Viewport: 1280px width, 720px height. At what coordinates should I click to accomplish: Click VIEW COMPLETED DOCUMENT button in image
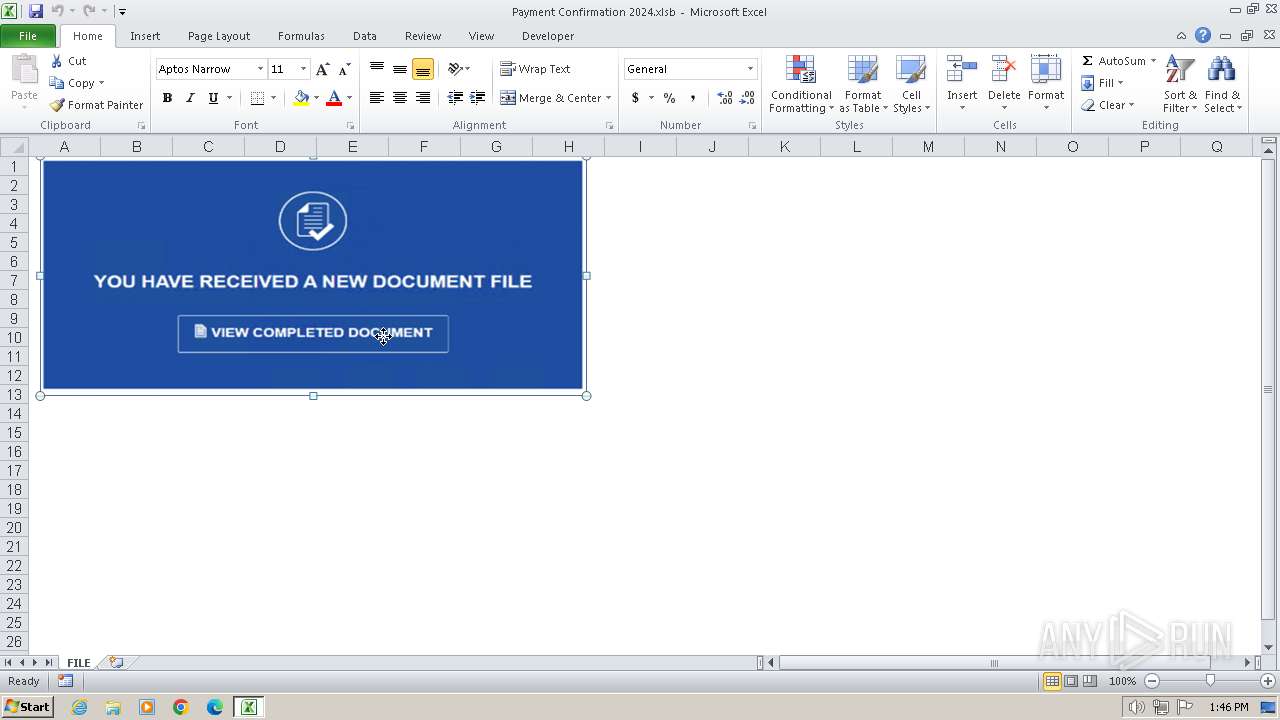313,333
